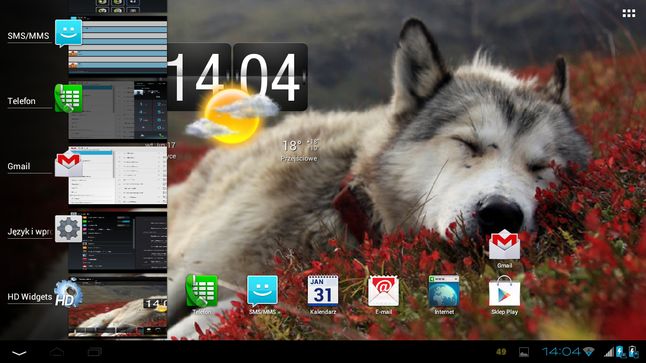Select the HD Widgets label in recents
646x363 pixels.
pos(30,297)
